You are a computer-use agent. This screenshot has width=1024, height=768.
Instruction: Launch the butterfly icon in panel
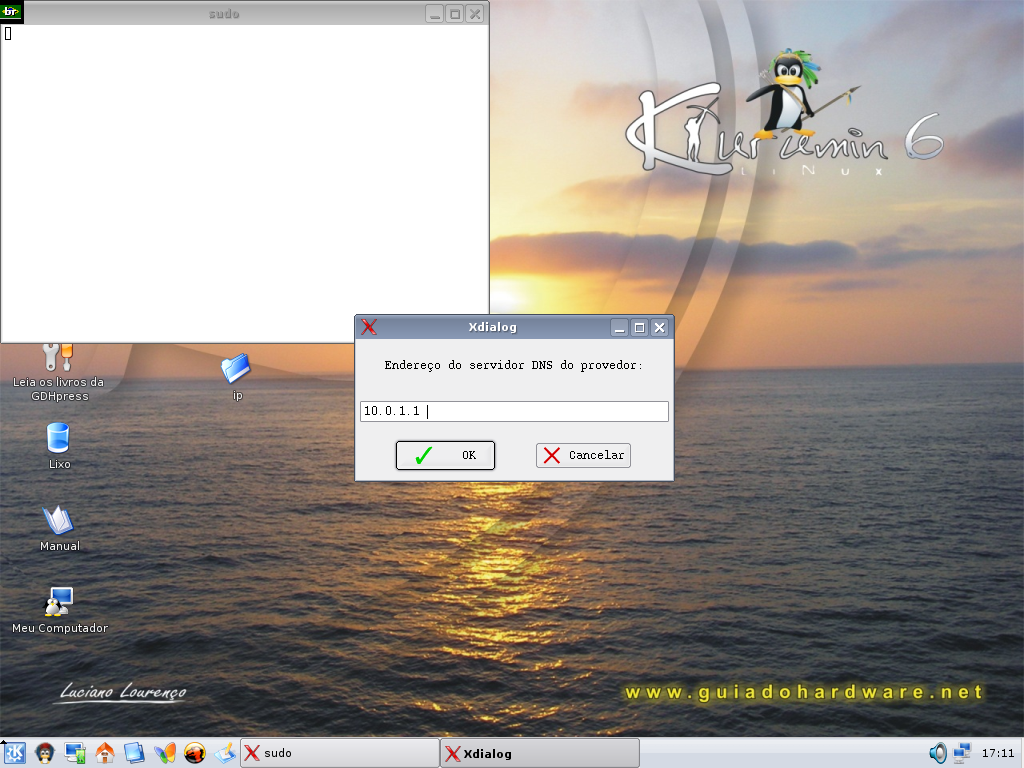tap(165, 753)
